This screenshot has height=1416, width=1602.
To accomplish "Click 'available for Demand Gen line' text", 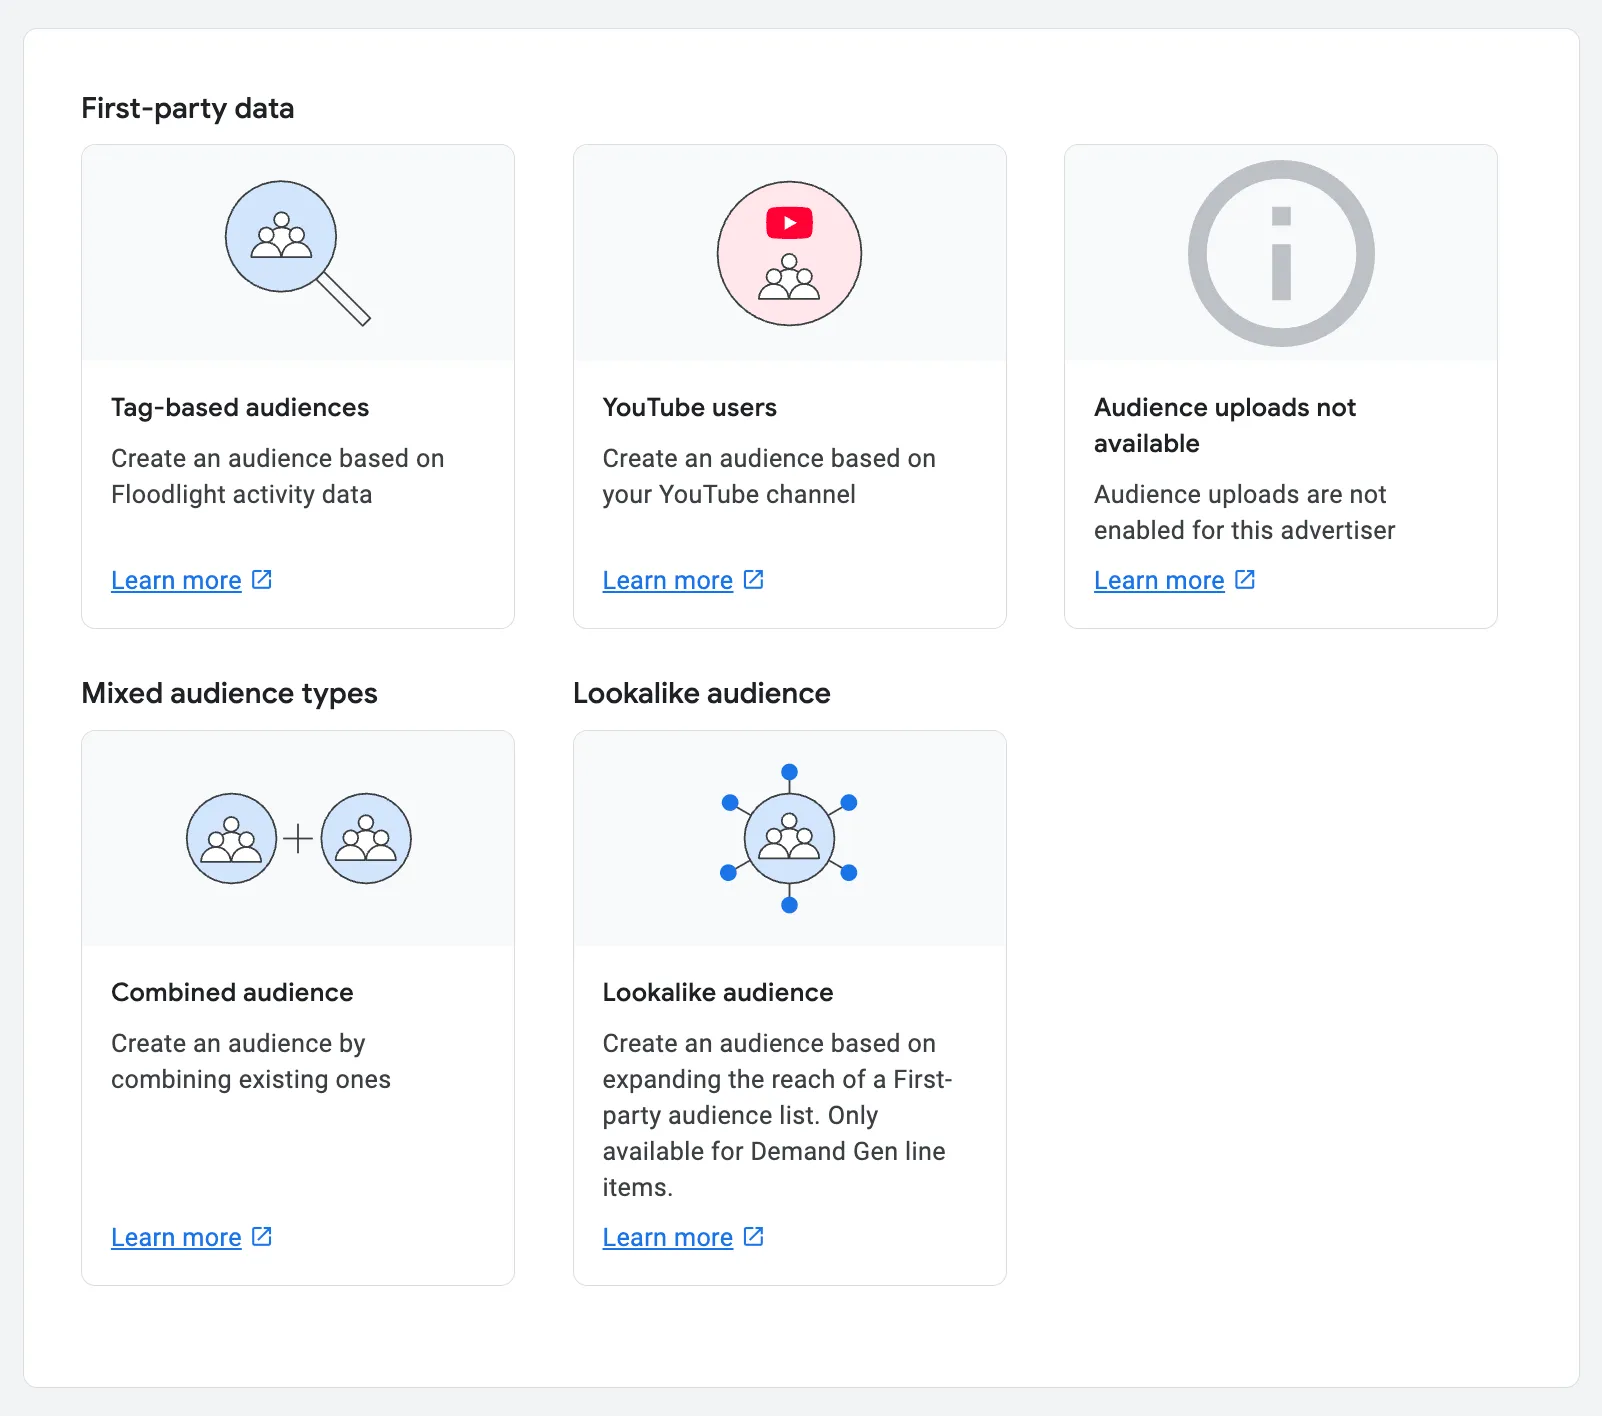I will click(x=774, y=1151).
